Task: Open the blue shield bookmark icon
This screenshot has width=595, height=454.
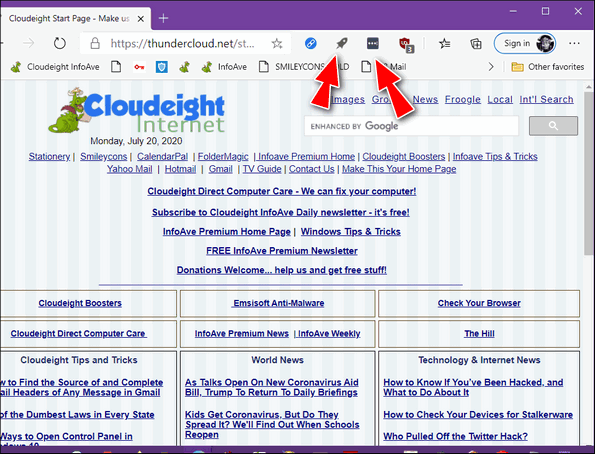Action: point(162,67)
